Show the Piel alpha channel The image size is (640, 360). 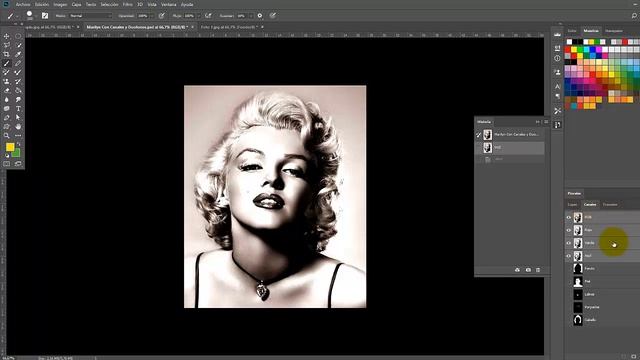click(x=569, y=281)
